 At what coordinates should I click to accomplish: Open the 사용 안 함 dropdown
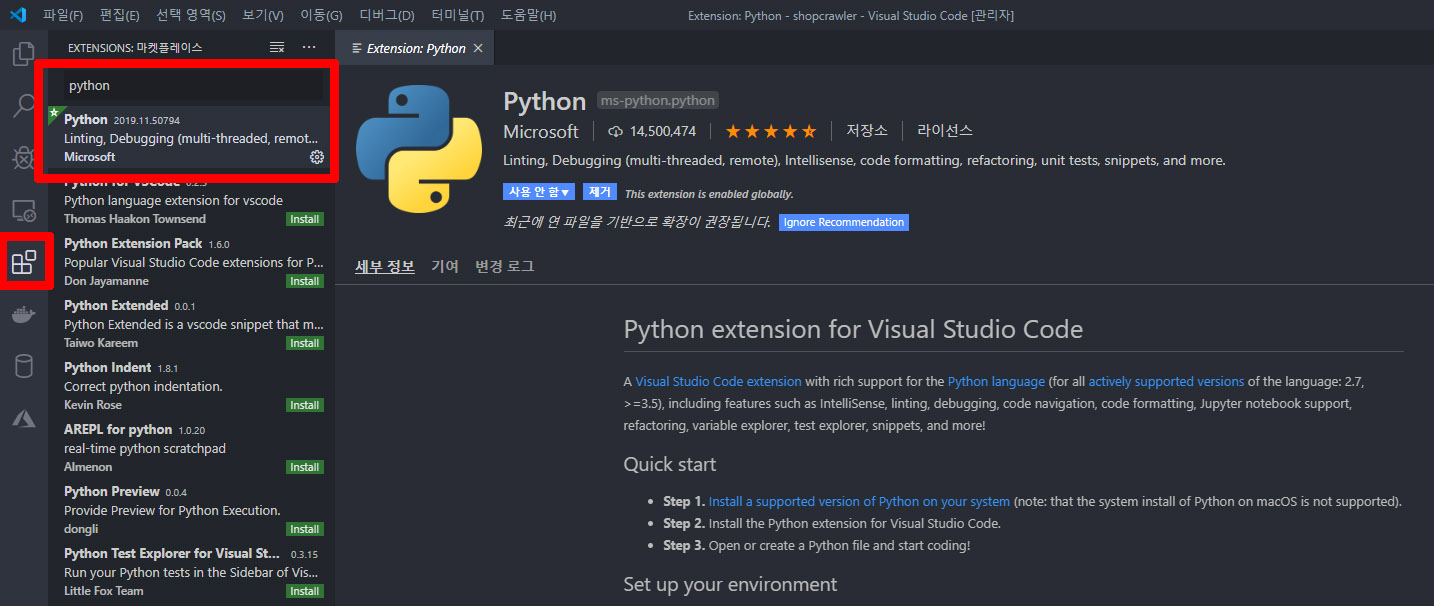pos(539,192)
